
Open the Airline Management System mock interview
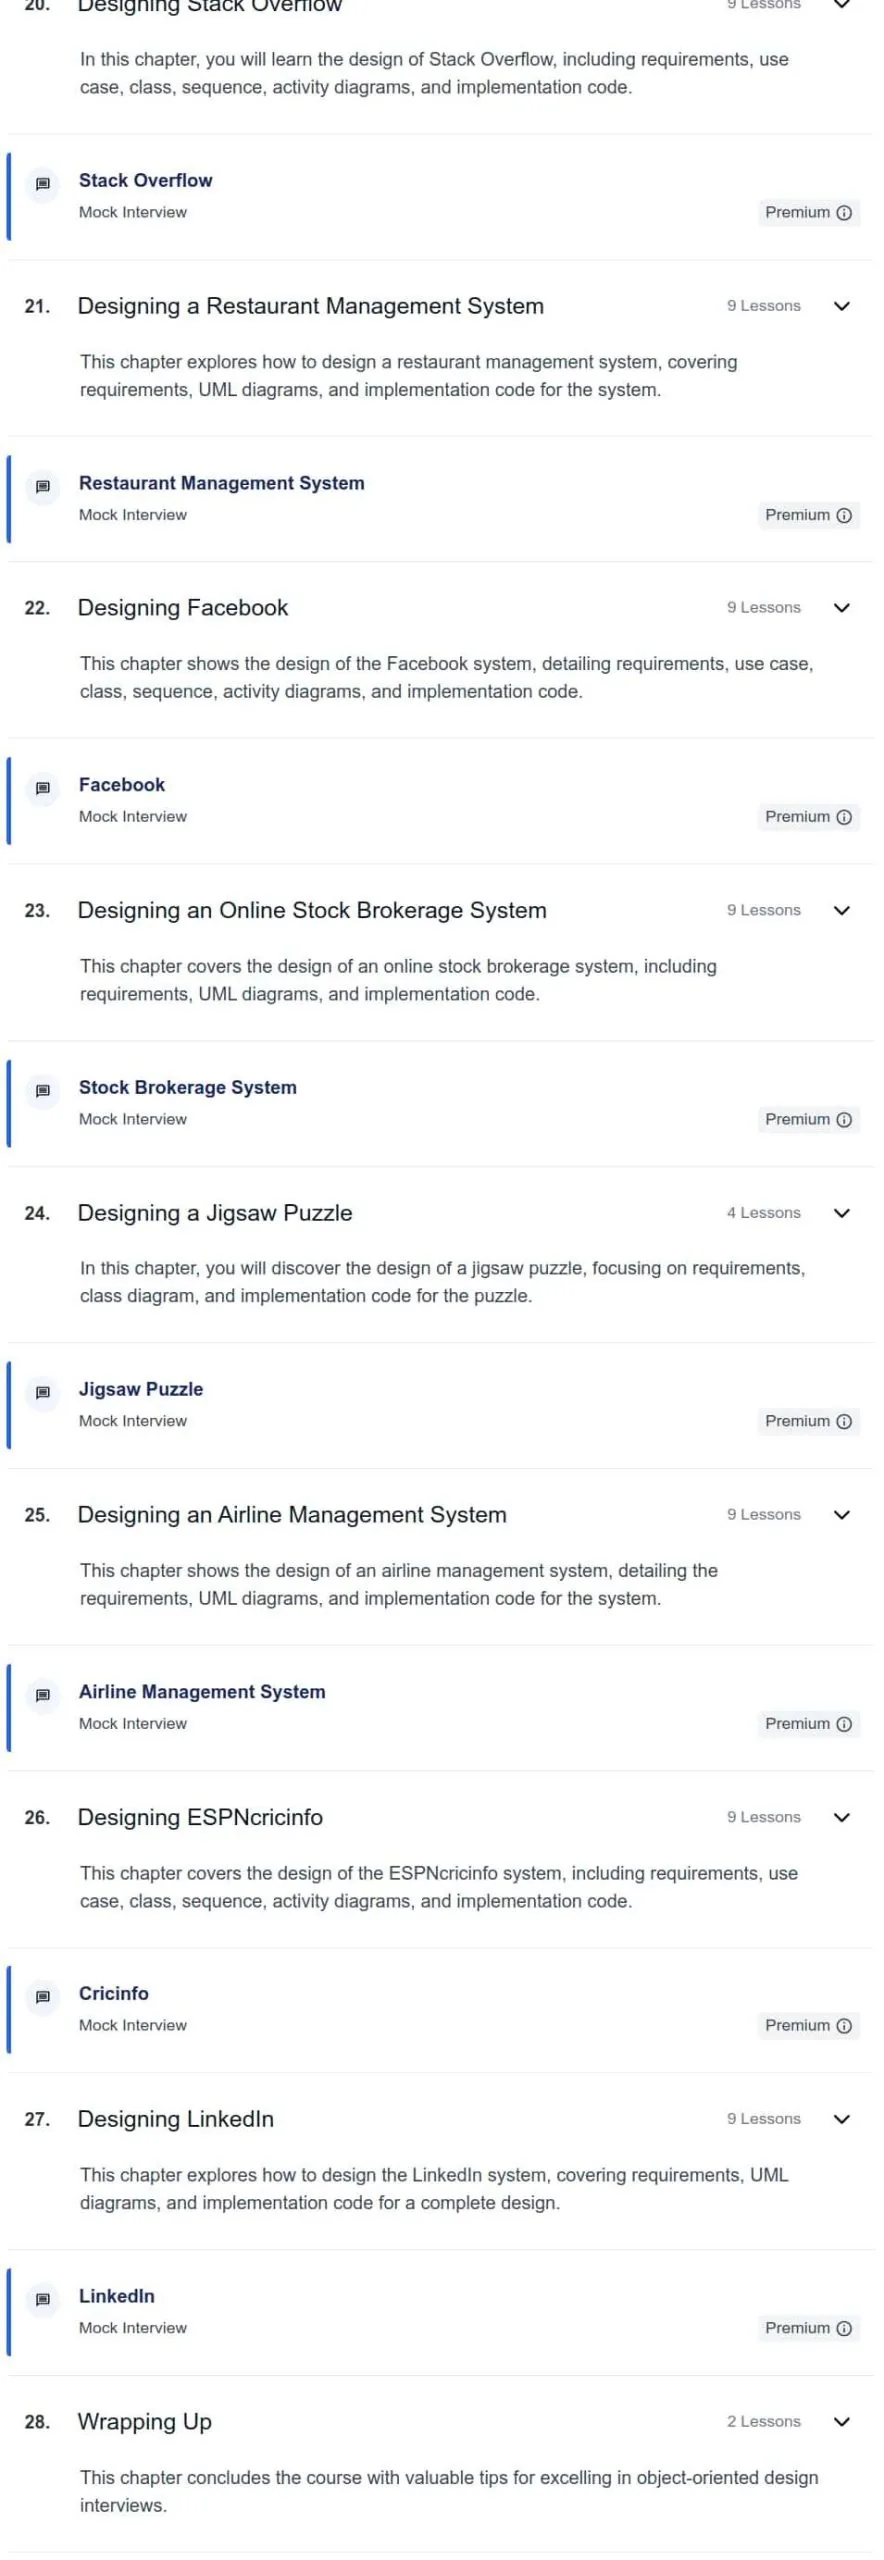click(202, 1692)
